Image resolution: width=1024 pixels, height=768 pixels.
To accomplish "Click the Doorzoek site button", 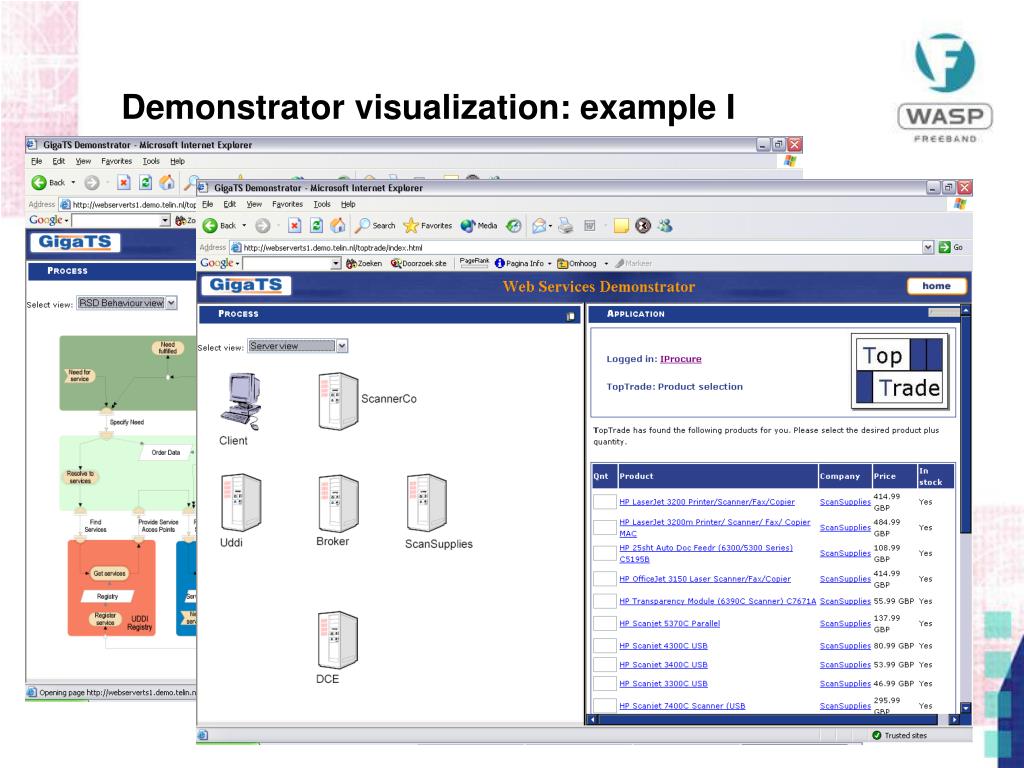I will pos(418,264).
